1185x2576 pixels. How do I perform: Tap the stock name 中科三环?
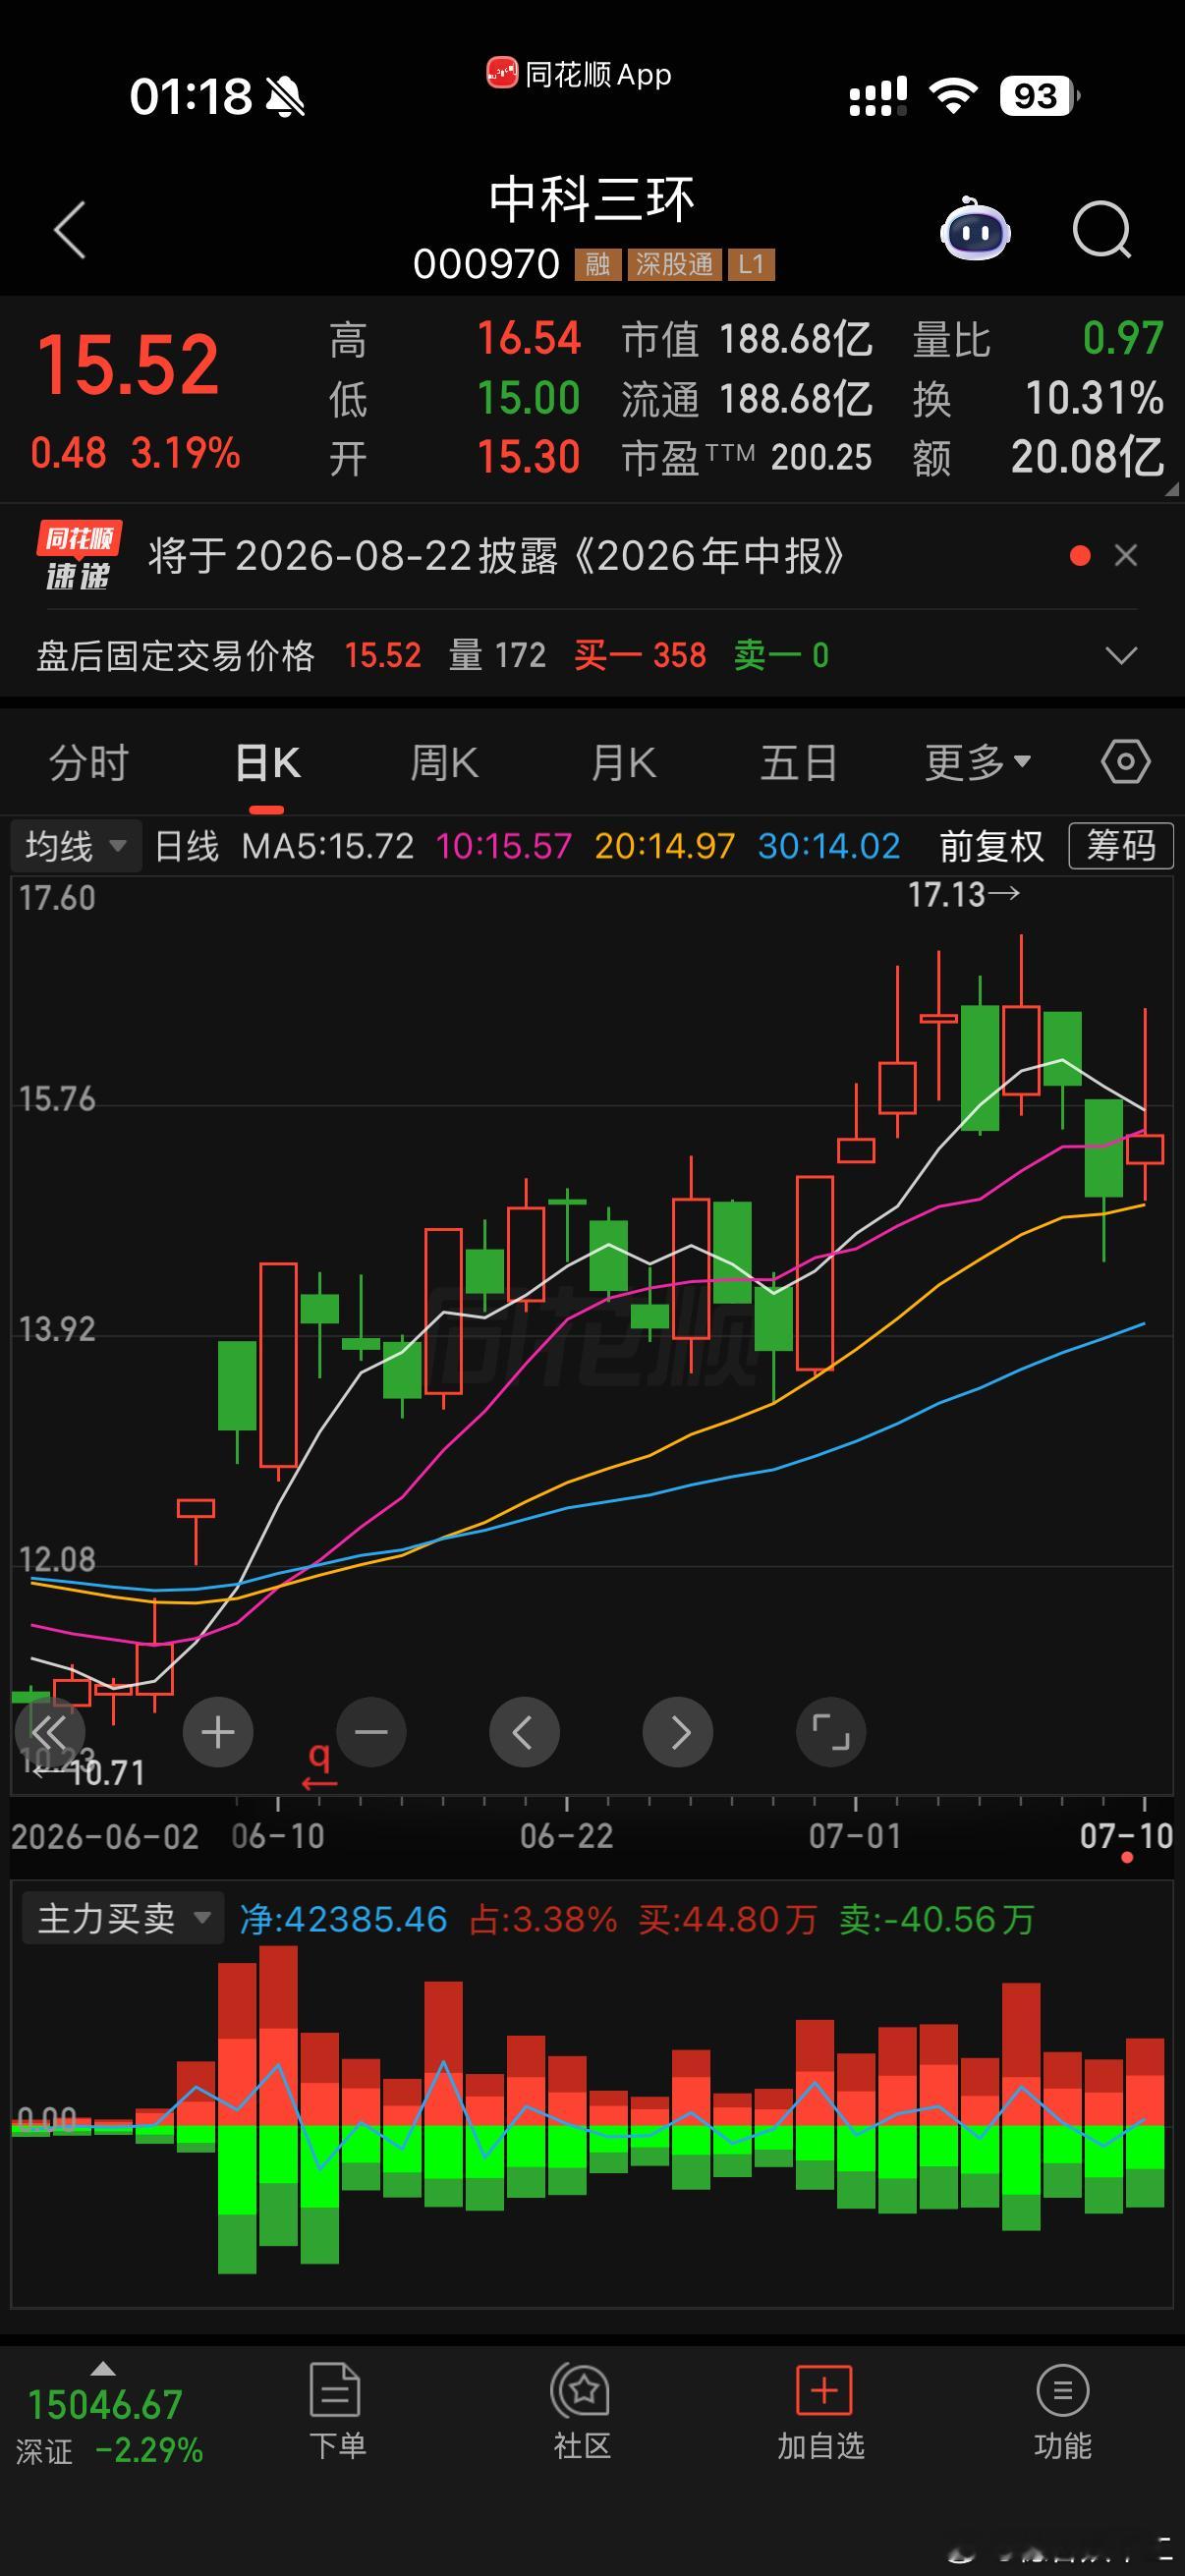(592, 199)
